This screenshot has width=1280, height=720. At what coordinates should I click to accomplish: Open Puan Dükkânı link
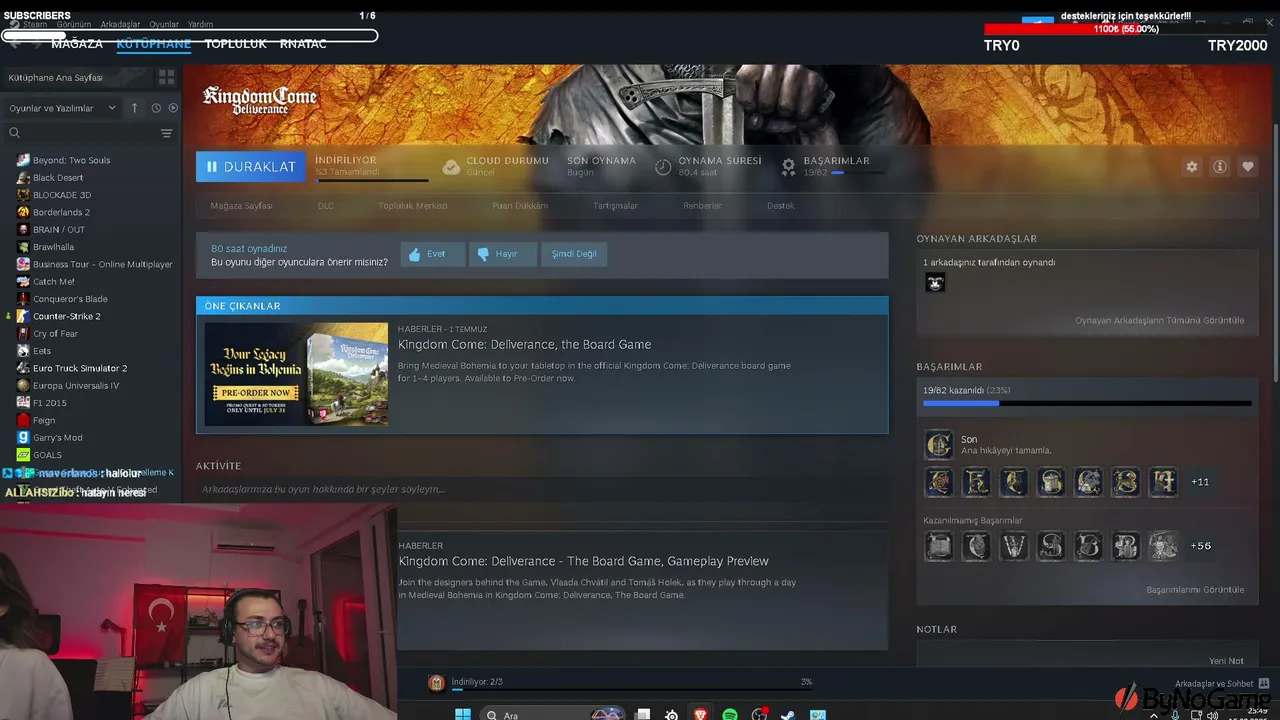click(x=520, y=206)
